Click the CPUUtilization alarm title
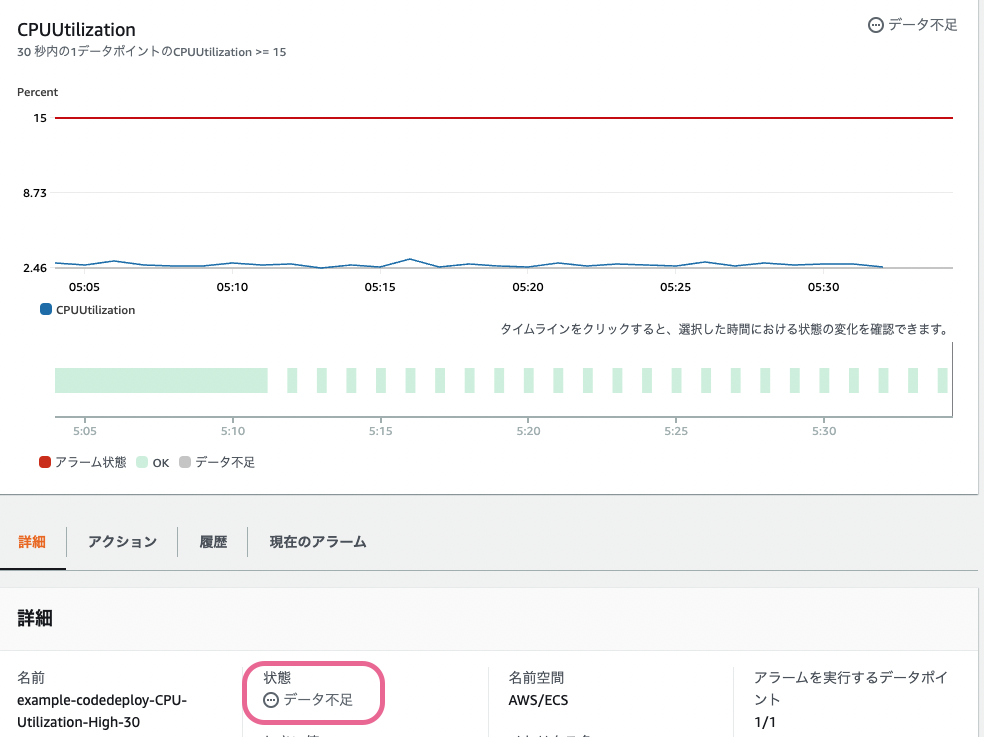This screenshot has height=737, width=984. coord(75,30)
